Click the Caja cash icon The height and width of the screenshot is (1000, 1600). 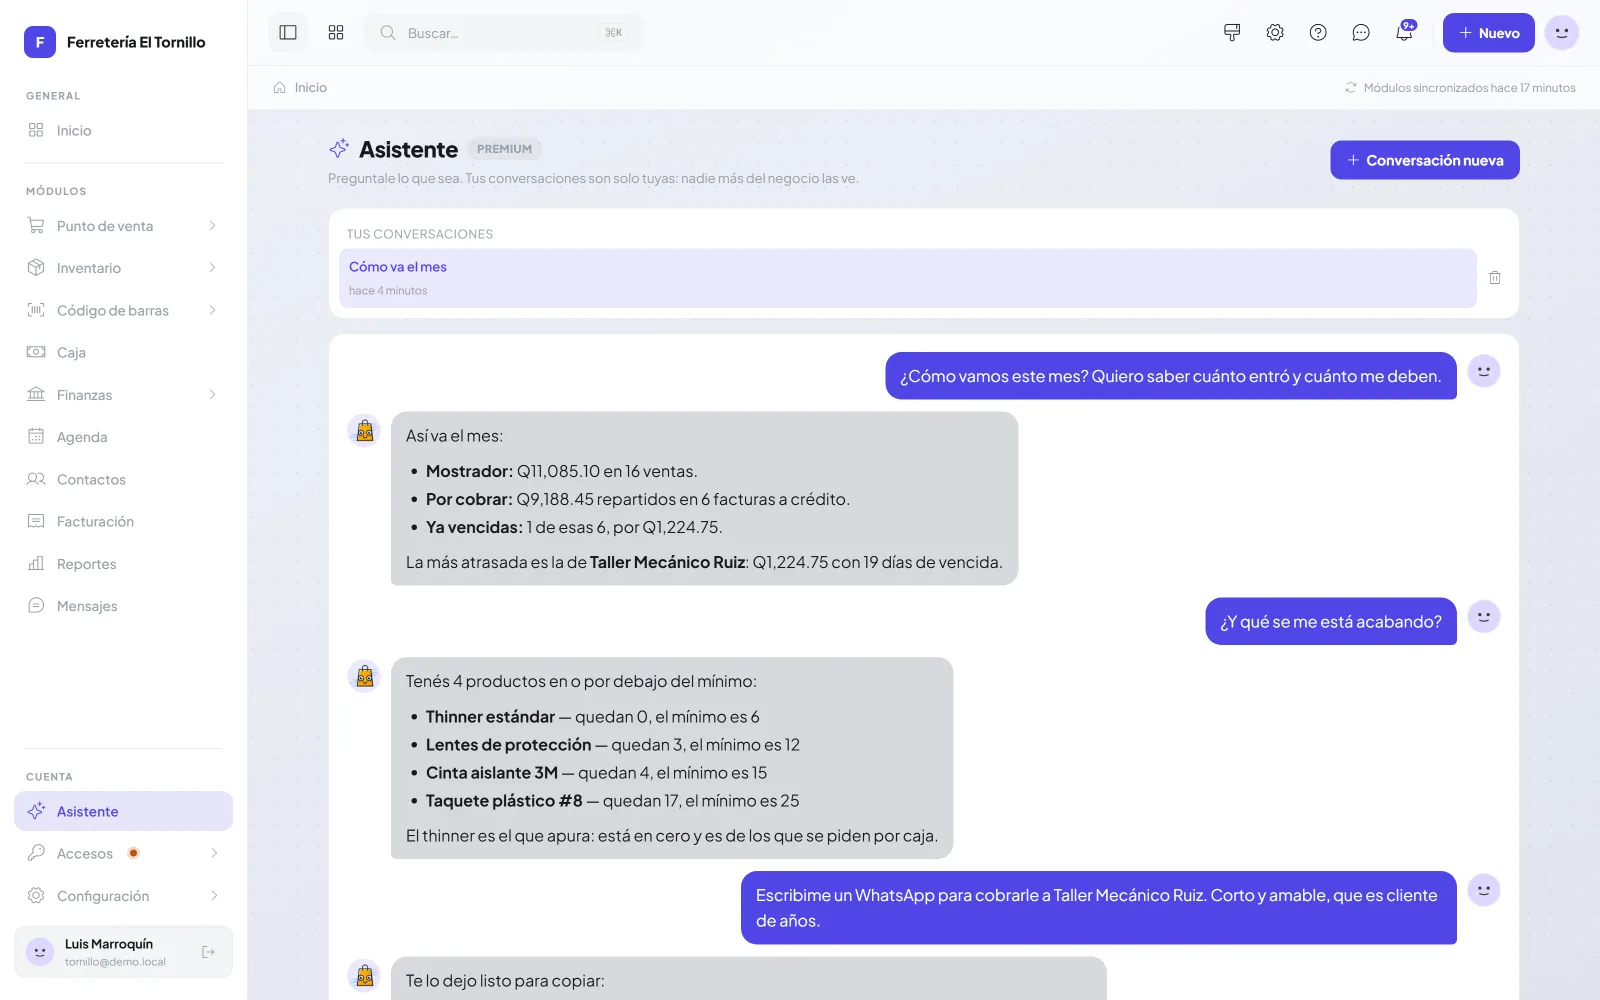(x=36, y=352)
